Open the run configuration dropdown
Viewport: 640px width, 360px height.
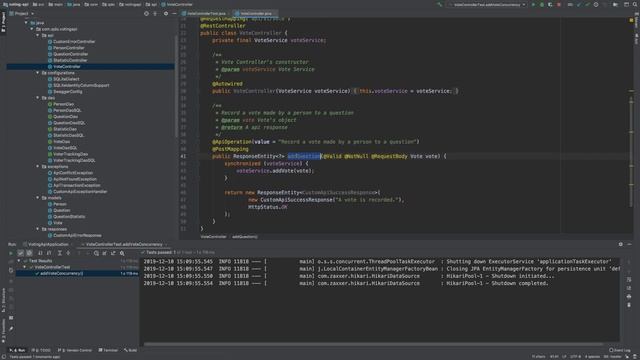(x=487, y=4)
